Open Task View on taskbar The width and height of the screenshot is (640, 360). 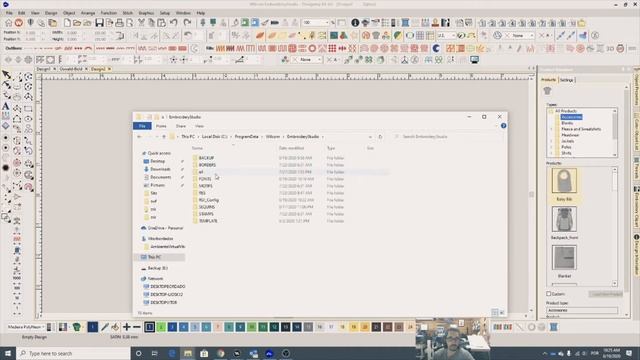click(x=155, y=353)
